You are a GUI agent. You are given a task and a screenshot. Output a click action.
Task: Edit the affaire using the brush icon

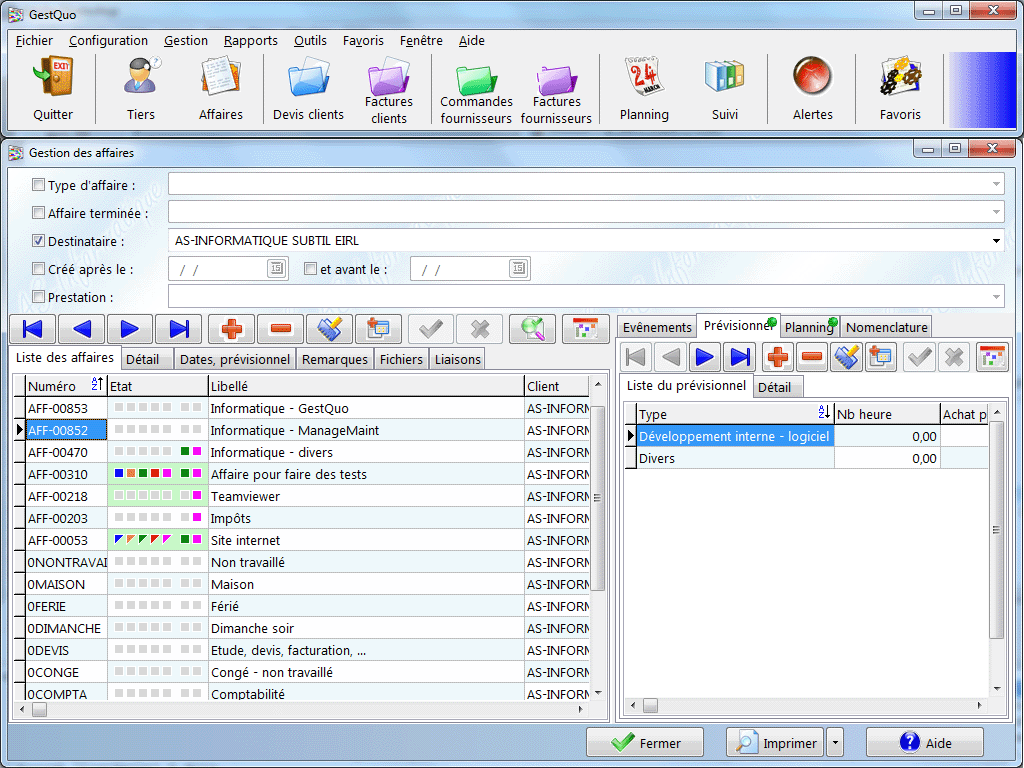point(330,328)
